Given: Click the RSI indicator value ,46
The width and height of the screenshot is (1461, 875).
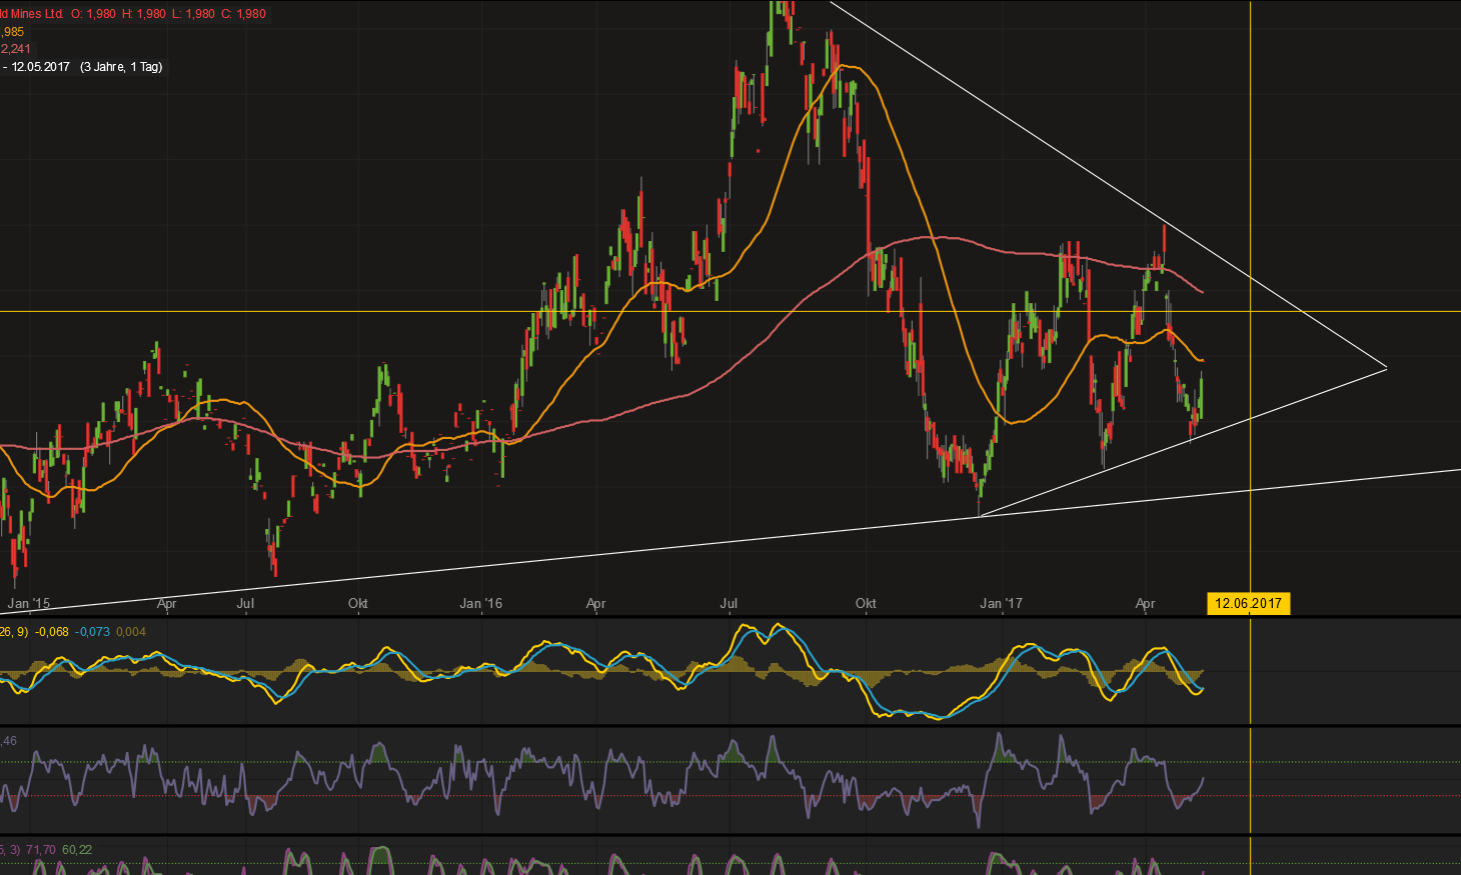Looking at the screenshot, I should 9,741.
